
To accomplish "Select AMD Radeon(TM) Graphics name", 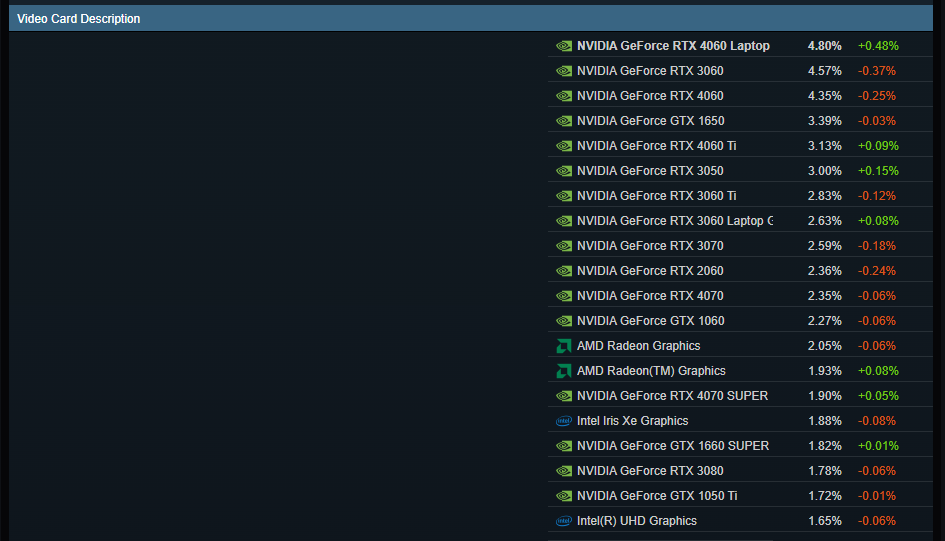I will pos(651,371).
